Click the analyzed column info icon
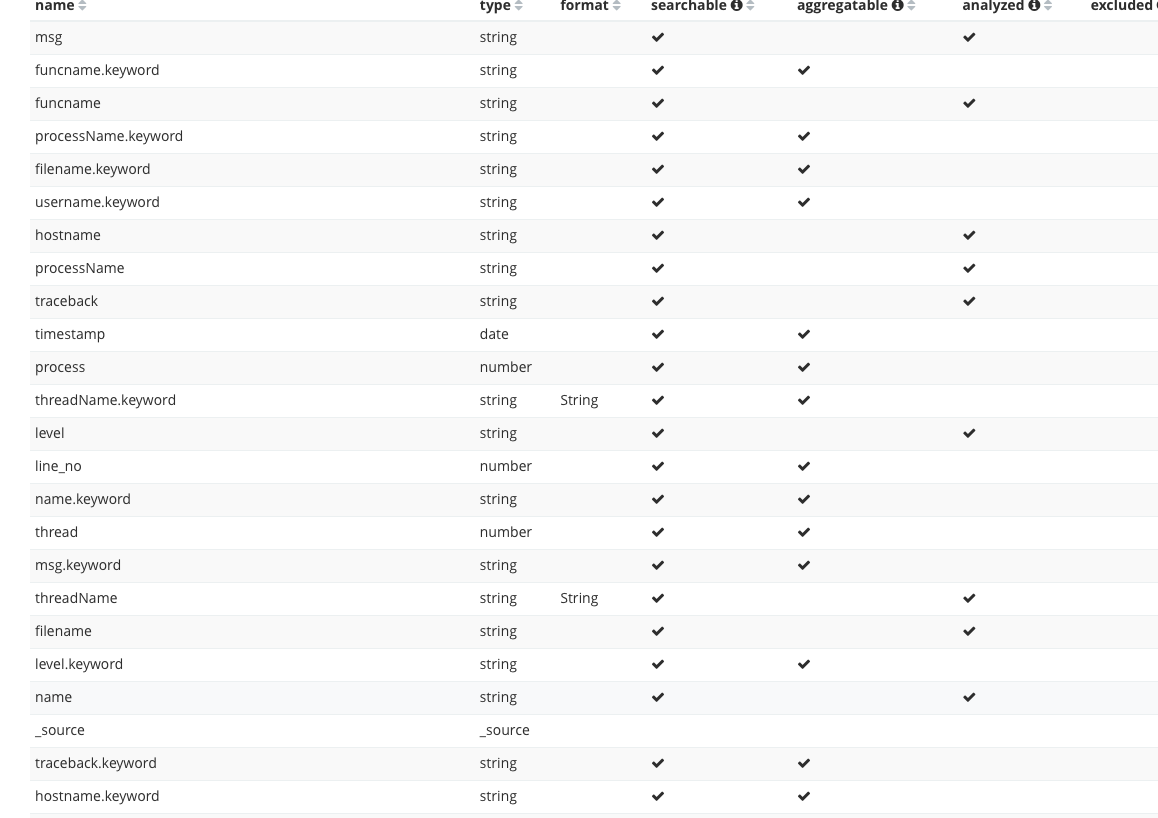Screen dimensions: 1158x818 click(x=1034, y=6)
